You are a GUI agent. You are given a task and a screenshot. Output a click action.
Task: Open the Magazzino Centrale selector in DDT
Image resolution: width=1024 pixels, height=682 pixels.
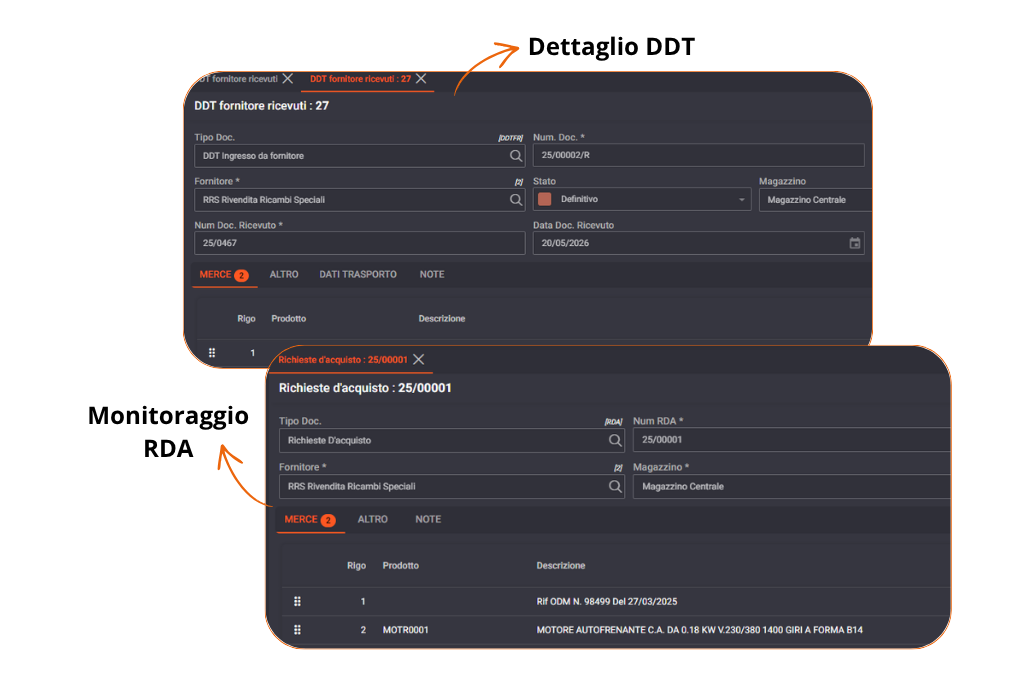tap(816, 200)
